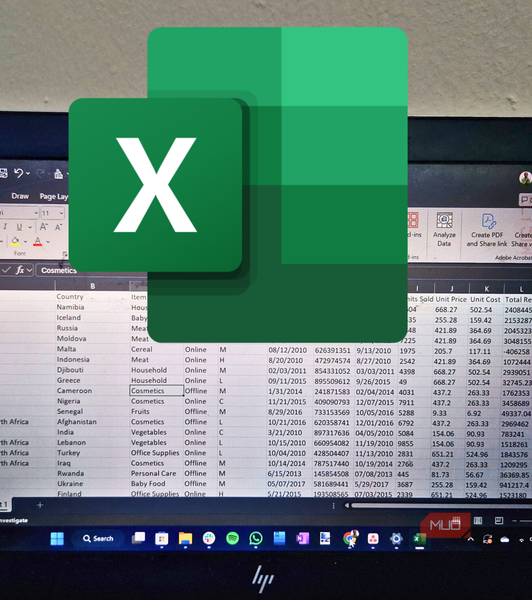Expand the system tray hidden icons chevron

471,539
